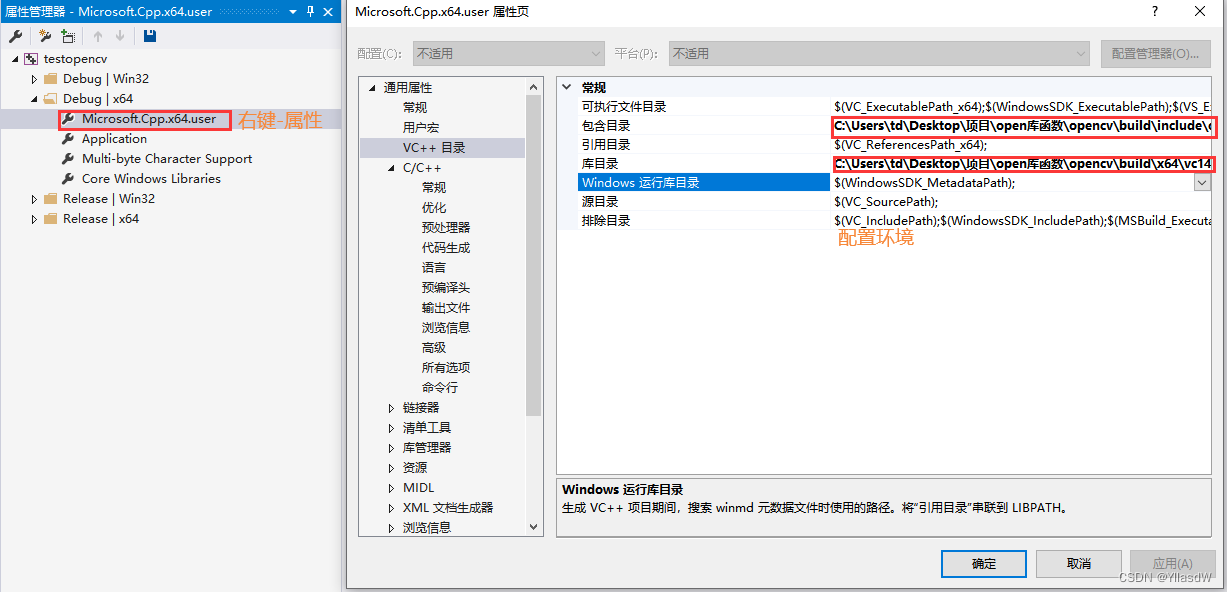Viewport: 1227px width, 592px height.
Task: Click wrench icon beside Multi-byte Character Support
Action: pos(69,159)
